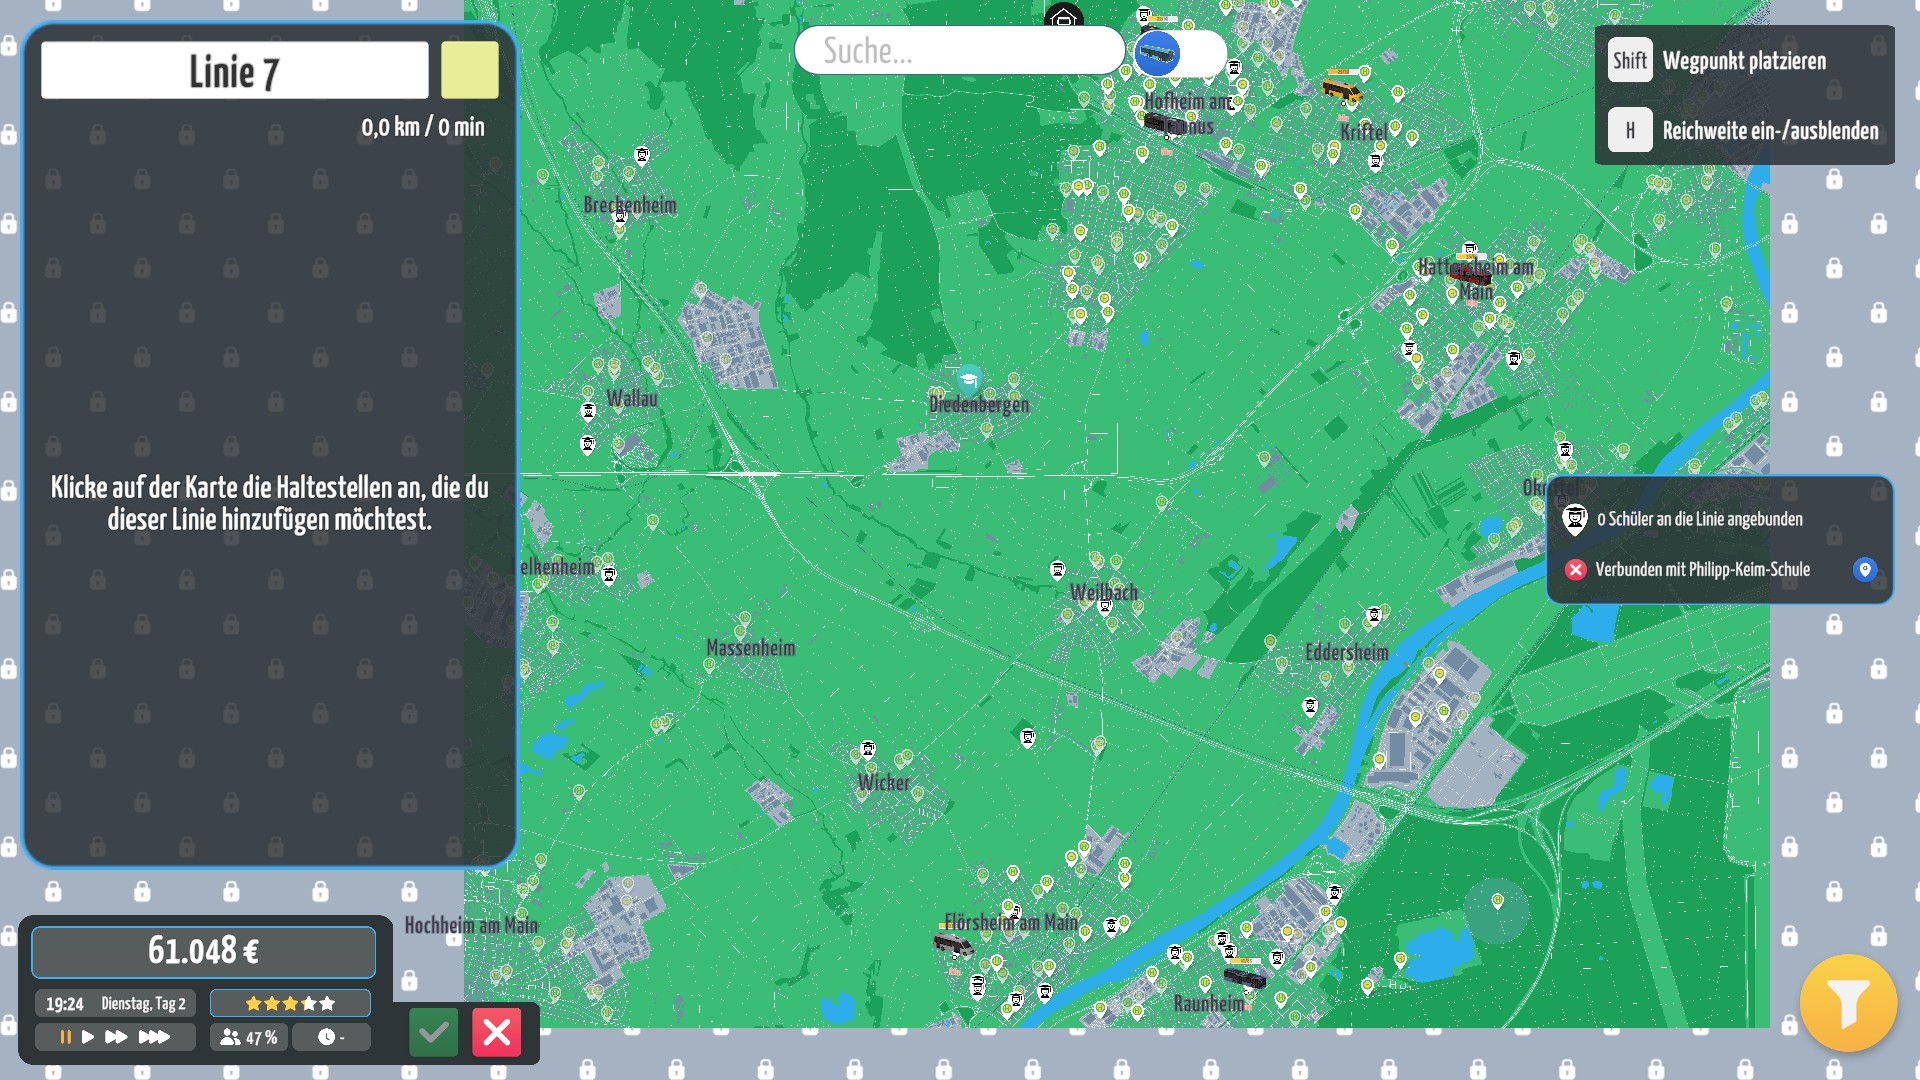Open the 61.048 € finances display
The width and height of the screenshot is (1920, 1080).
click(x=203, y=951)
